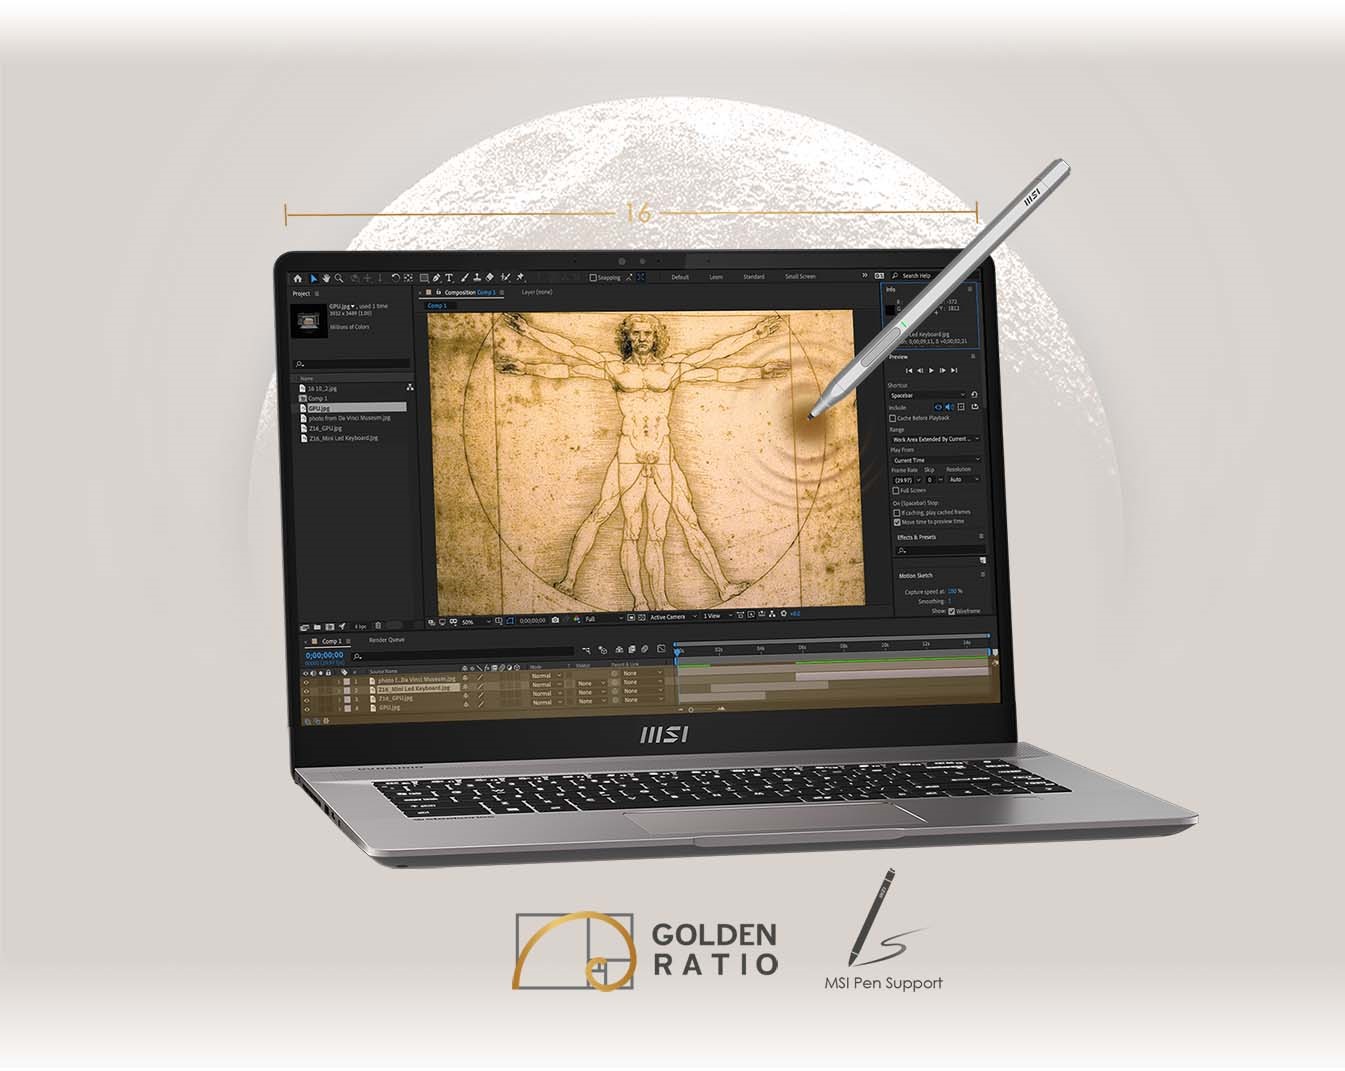Click the snapshot camera icon in viewer
This screenshot has height=1071, width=1345.
coord(555,620)
